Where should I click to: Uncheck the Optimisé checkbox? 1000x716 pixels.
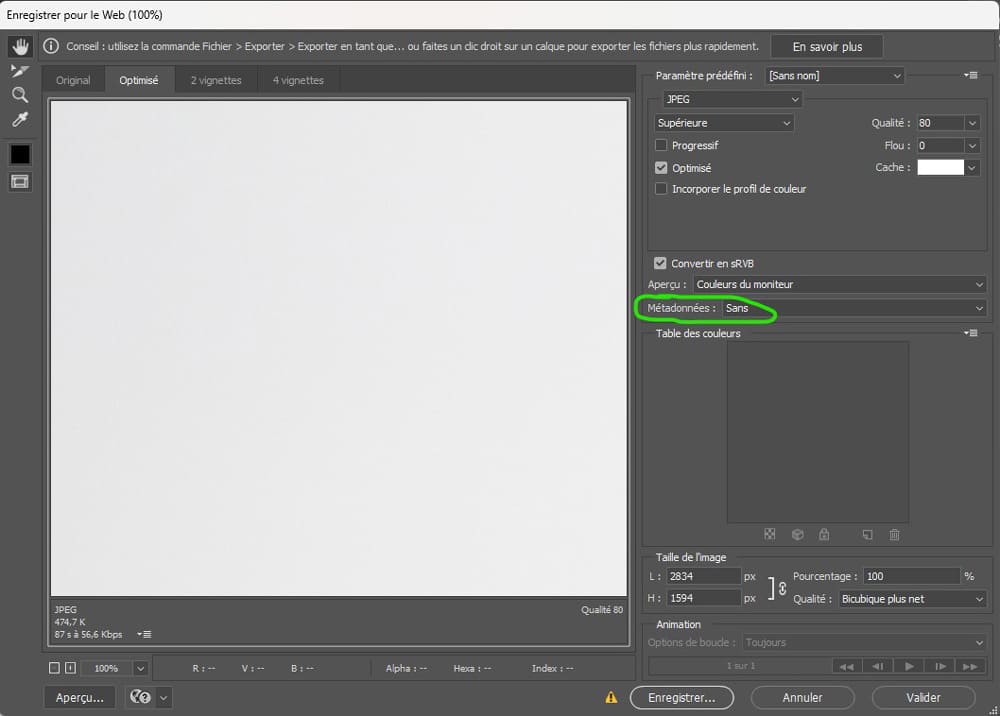661,168
